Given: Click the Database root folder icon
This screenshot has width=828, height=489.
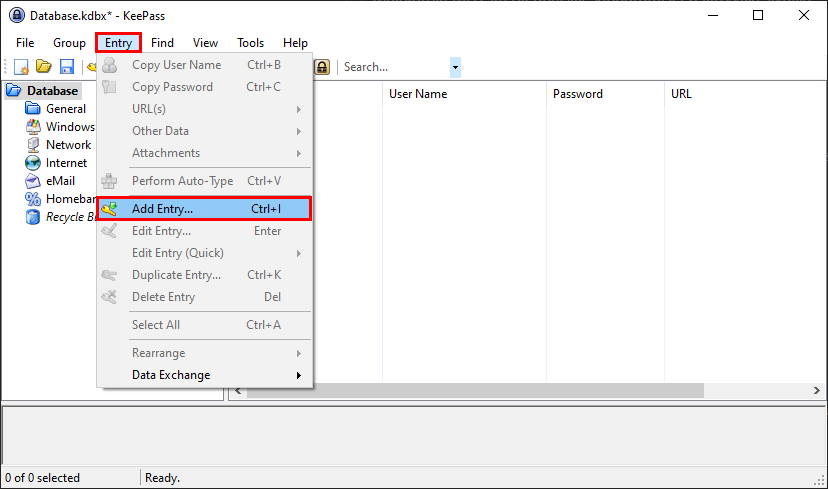Looking at the screenshot, I should [14, 90].
